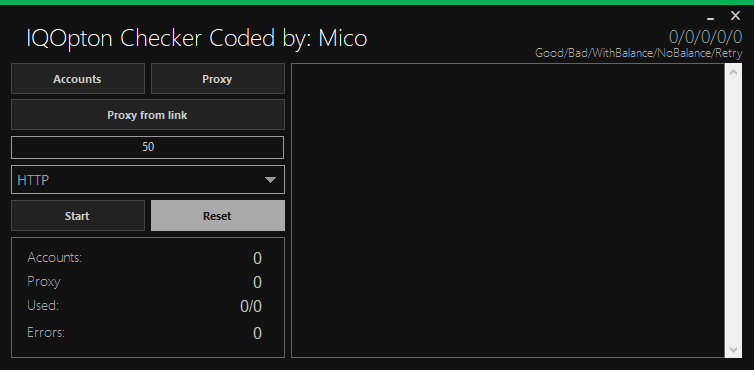Click the Used: 0/0 value
Image resolution: width=754 pixels, height=370 pixels.
point(251,306)
